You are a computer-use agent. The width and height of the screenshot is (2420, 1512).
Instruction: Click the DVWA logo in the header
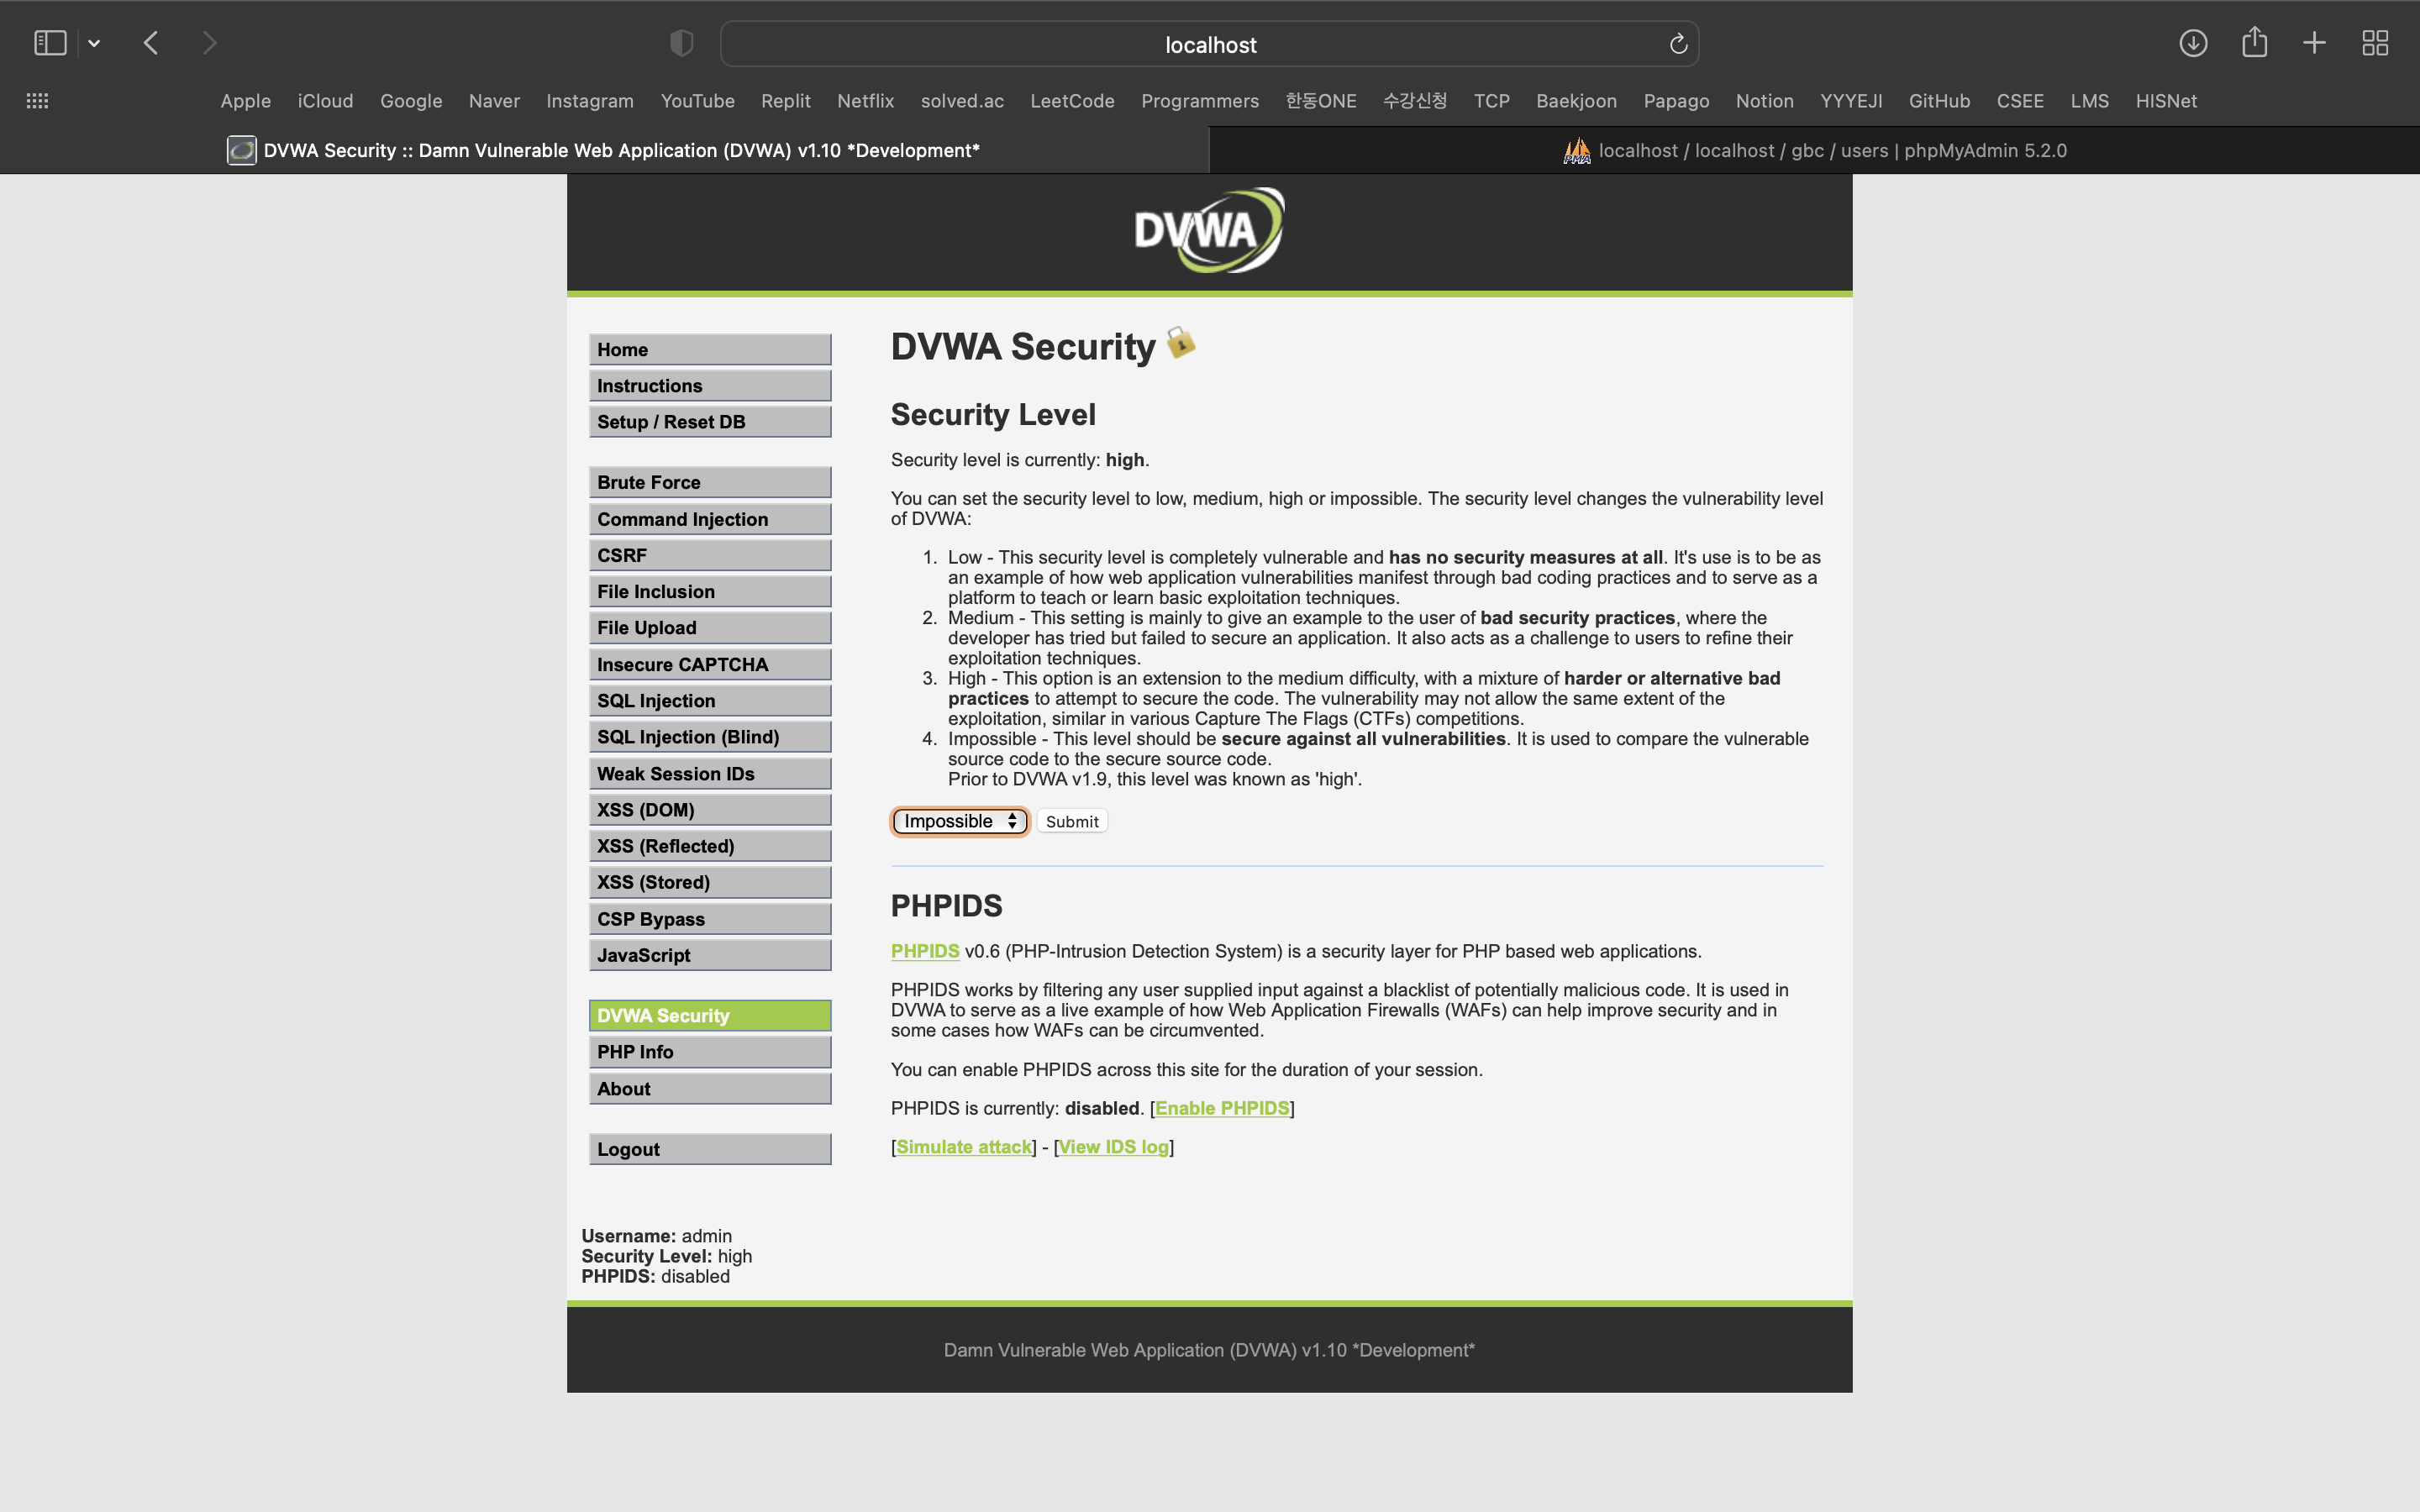coord(1208,231)
